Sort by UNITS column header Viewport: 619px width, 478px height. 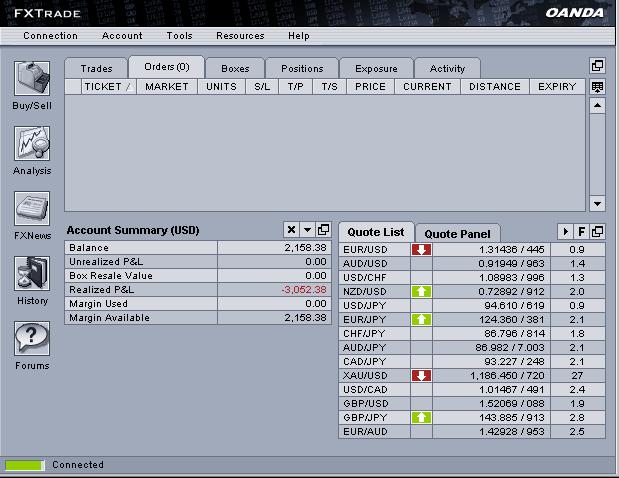point(221,87)
